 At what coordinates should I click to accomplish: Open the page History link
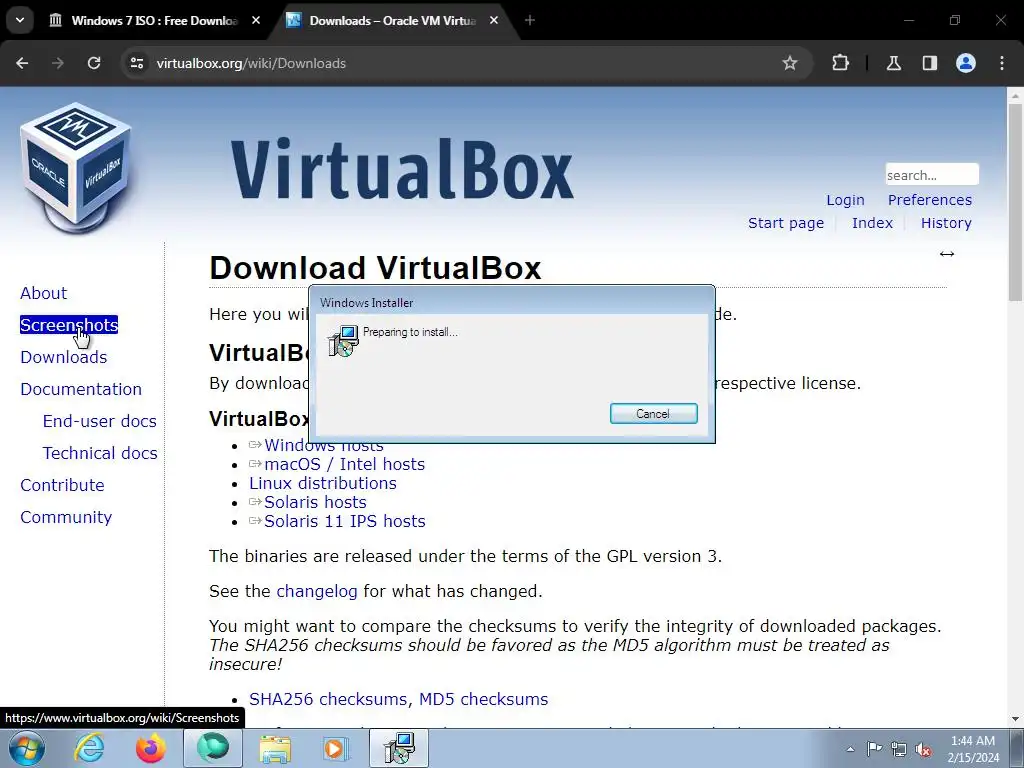coord(946,223)
